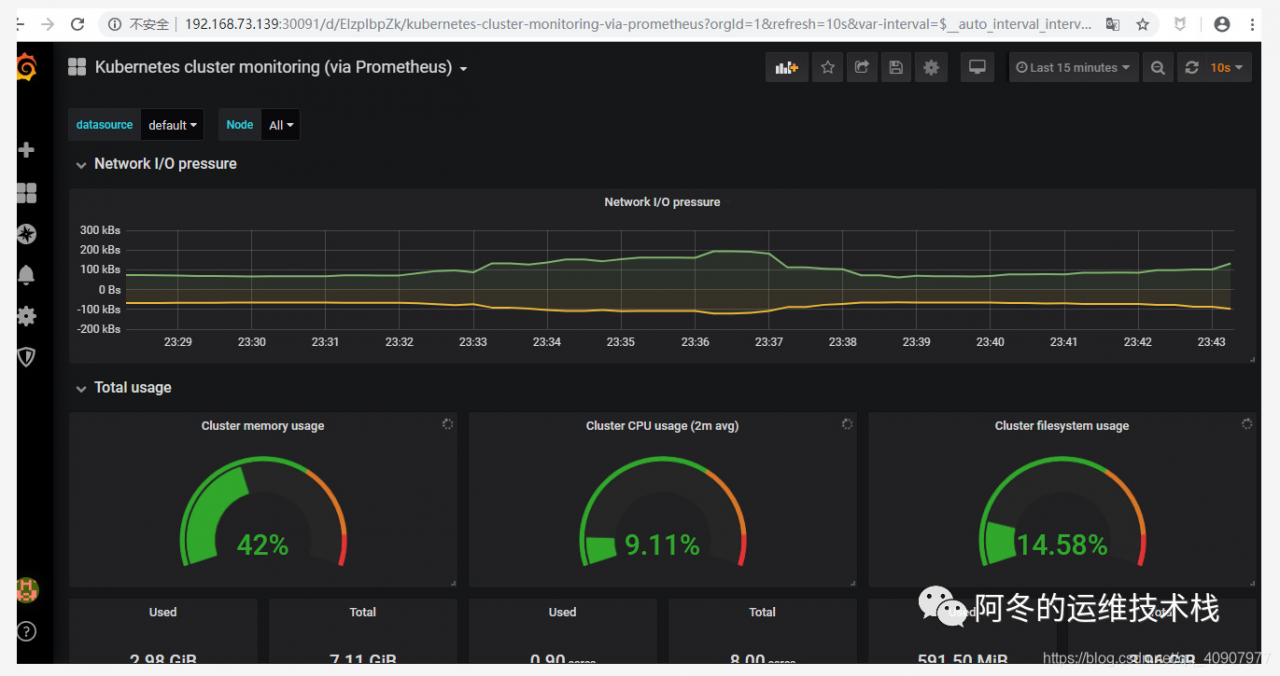Open Cluster CPU usage (2m avg) panel menu
1280x676 pixels.
point(662,426)
